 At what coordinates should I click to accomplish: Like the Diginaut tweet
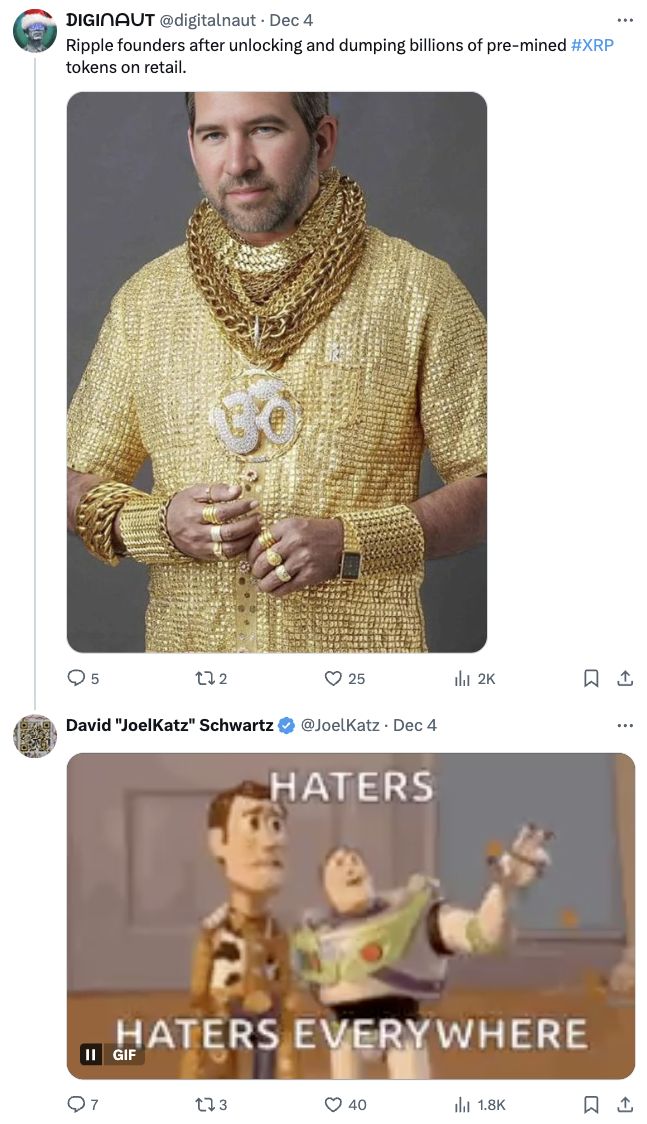point(333,678)
